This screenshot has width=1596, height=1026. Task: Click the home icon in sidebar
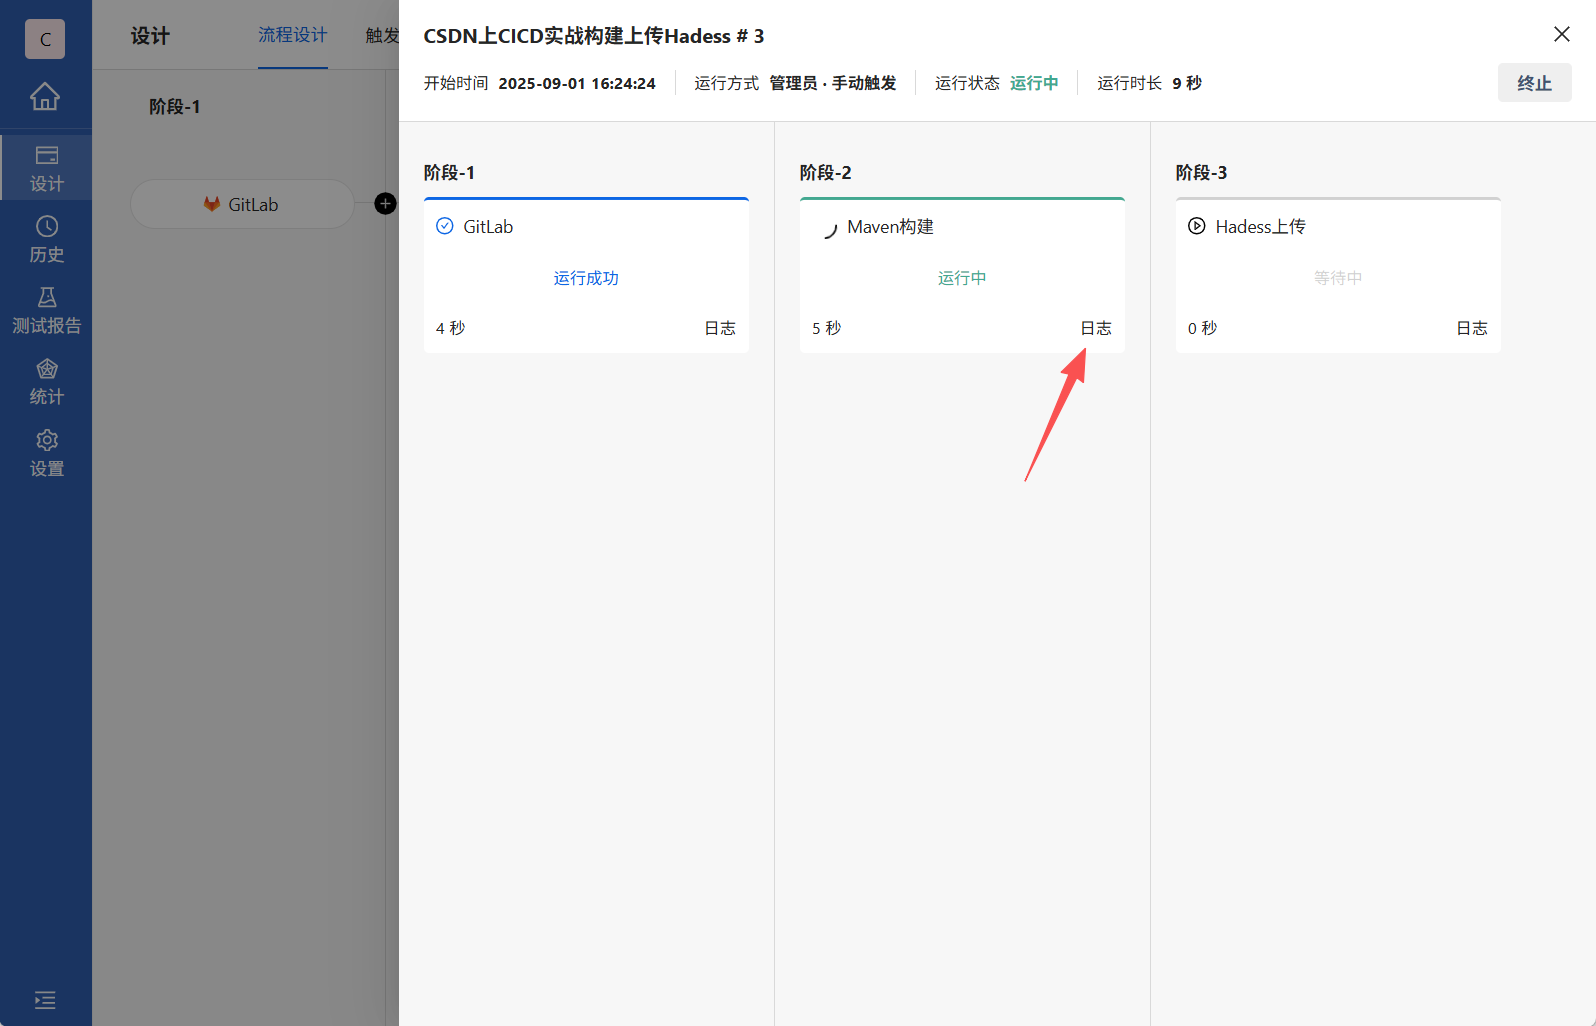tap(45, 97)
